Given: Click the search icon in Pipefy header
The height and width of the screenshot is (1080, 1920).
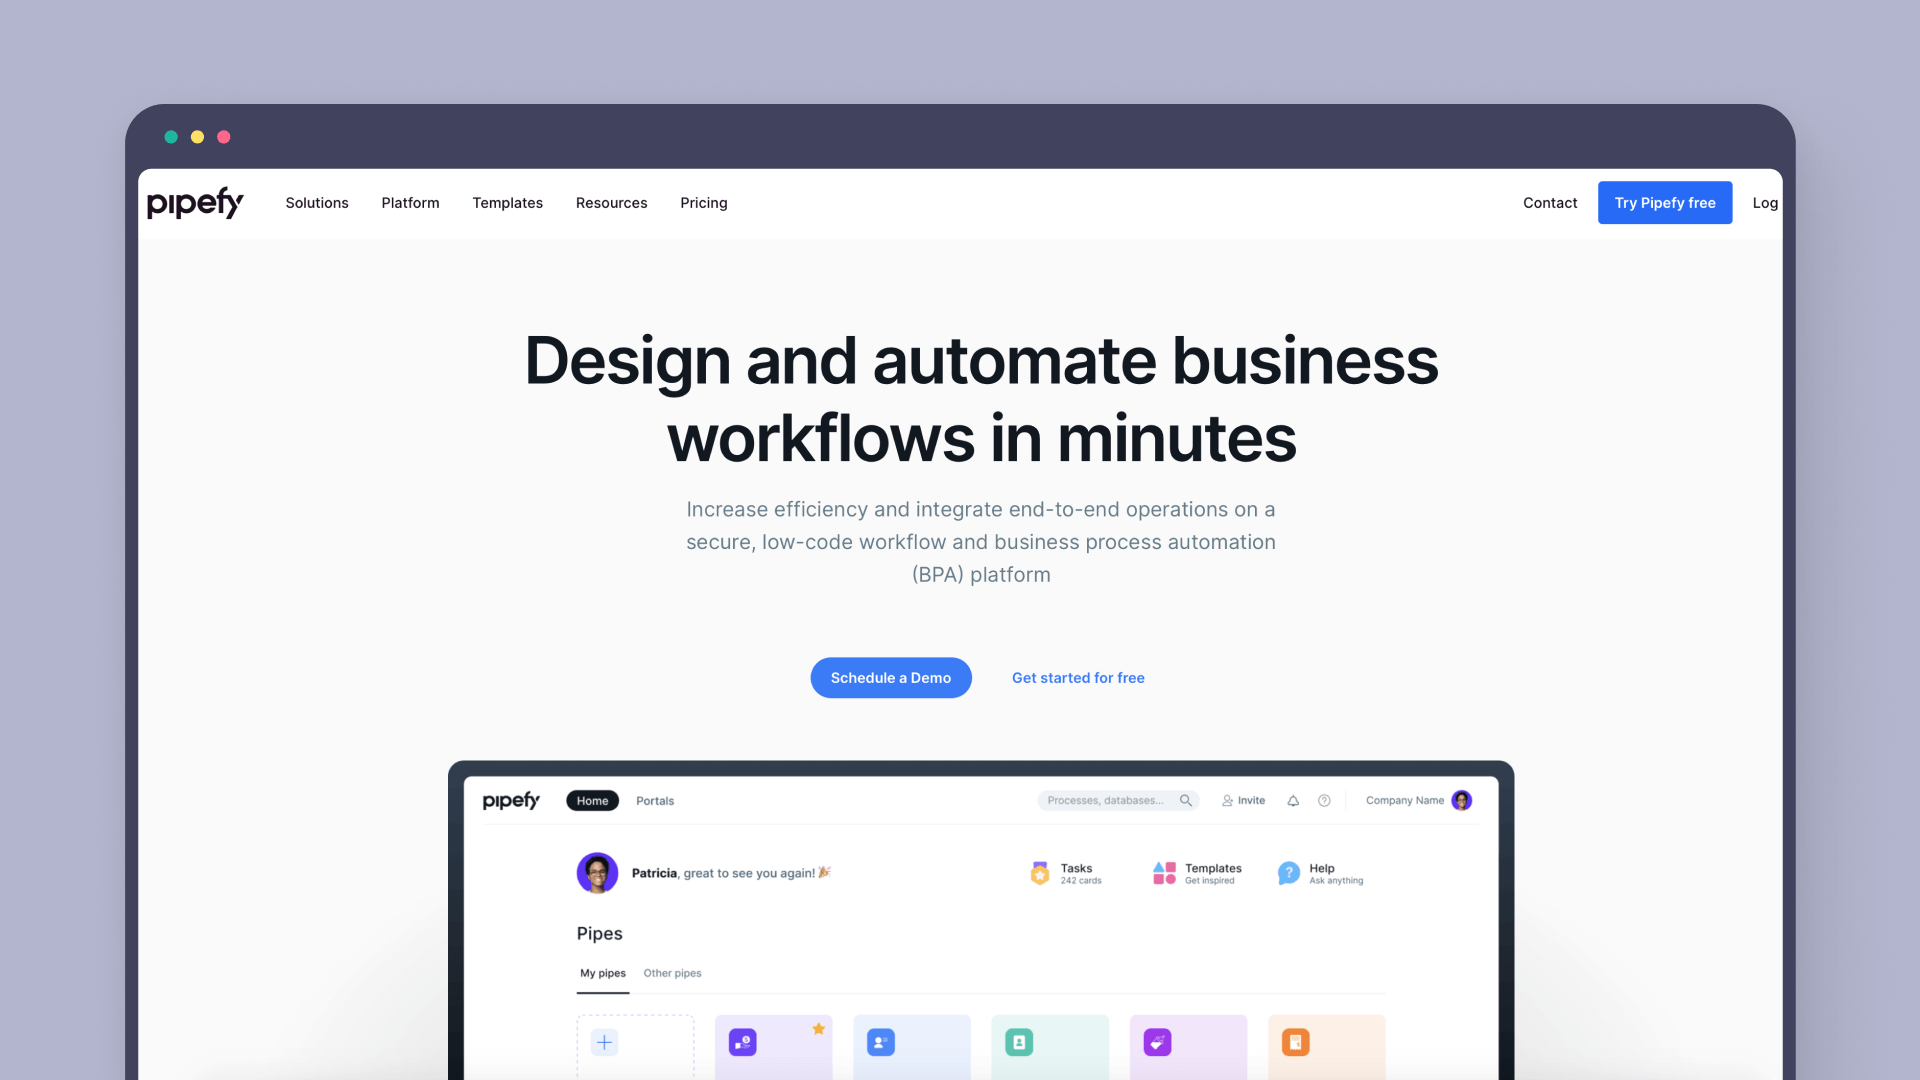Looking at the screenshot, I should point(1189,800).
